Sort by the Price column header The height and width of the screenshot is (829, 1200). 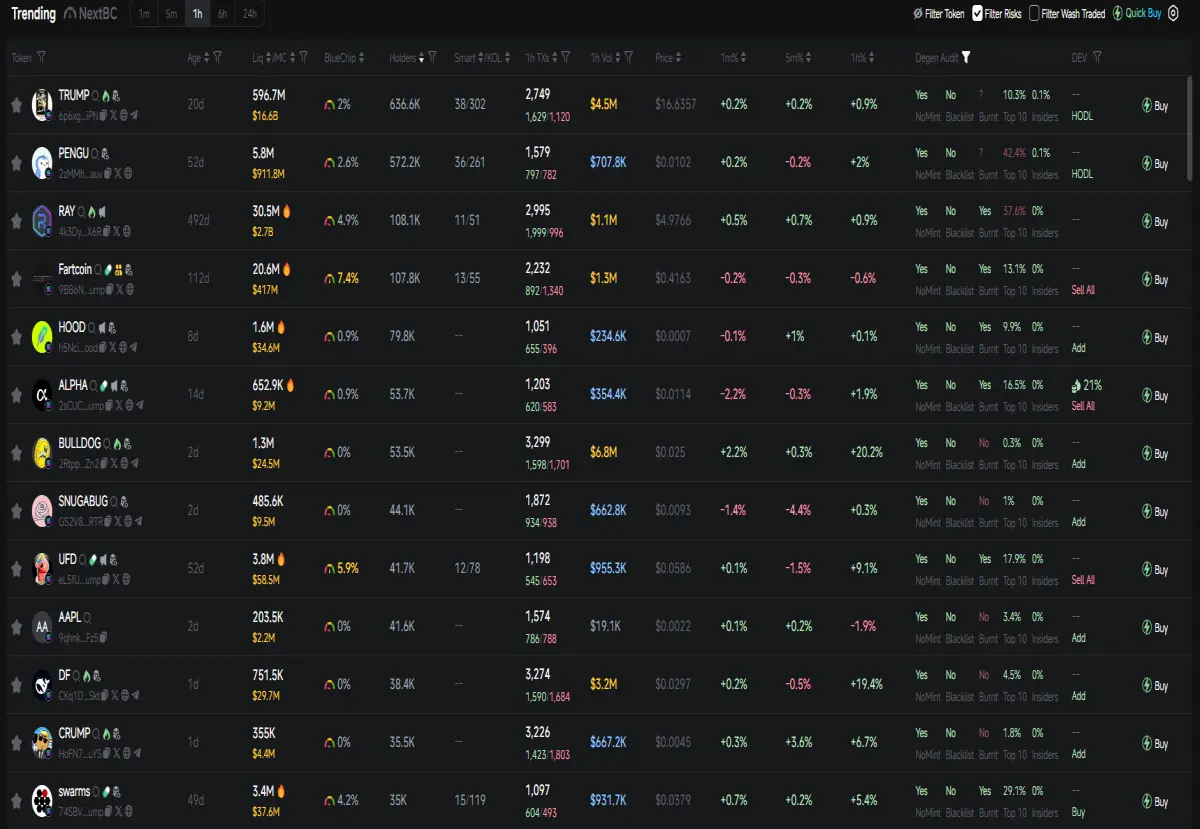pyautogui.click(x=667, y=58)
